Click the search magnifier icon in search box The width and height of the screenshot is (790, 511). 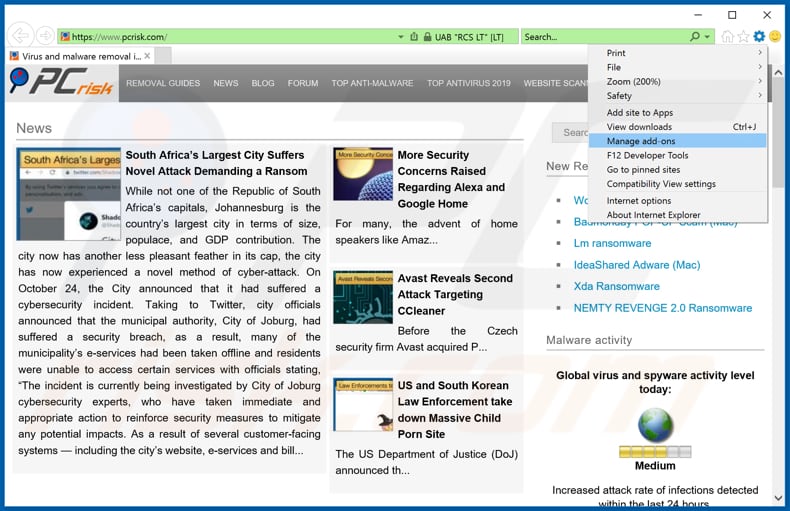pyautogui.click(x=695, y=37)
